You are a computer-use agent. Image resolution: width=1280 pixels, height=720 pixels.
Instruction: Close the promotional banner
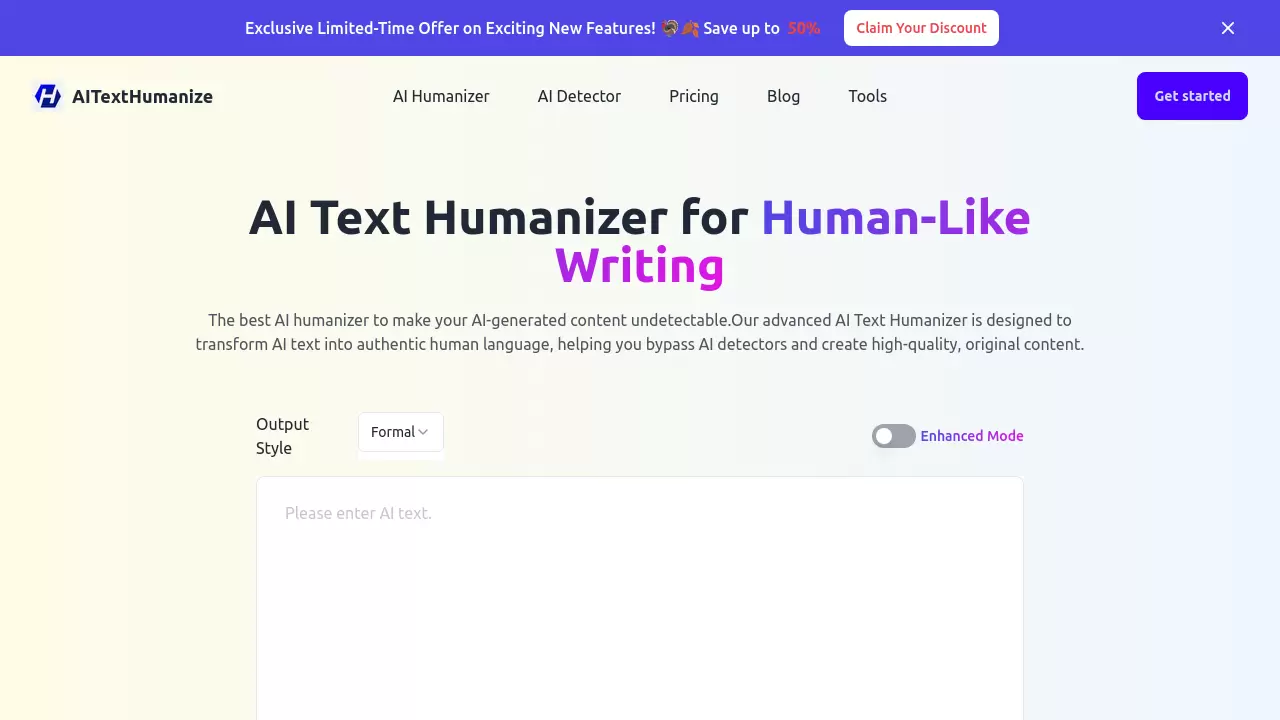tap(1228, 28)
